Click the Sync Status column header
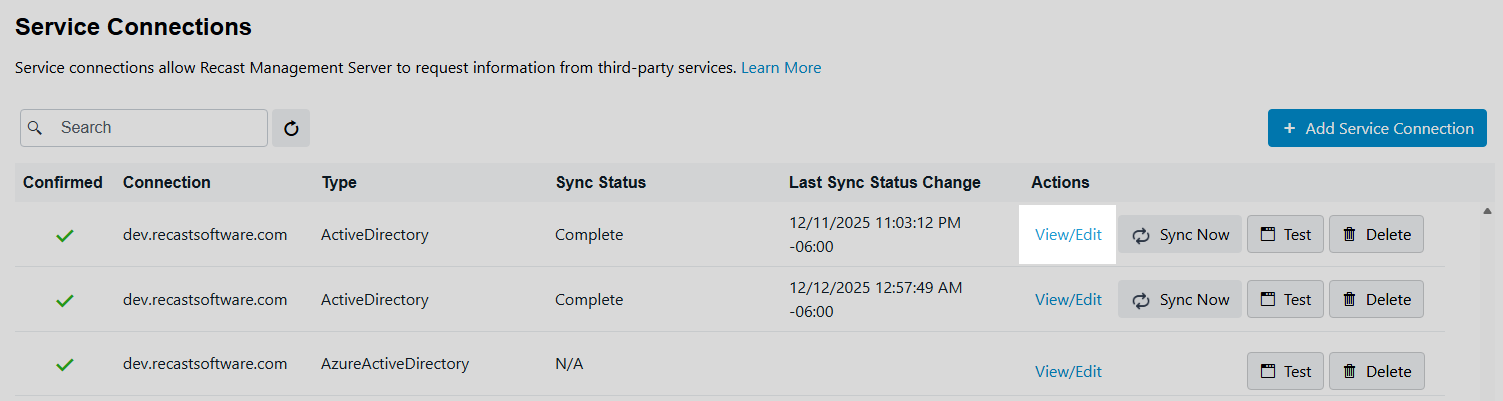 point(600,182)
